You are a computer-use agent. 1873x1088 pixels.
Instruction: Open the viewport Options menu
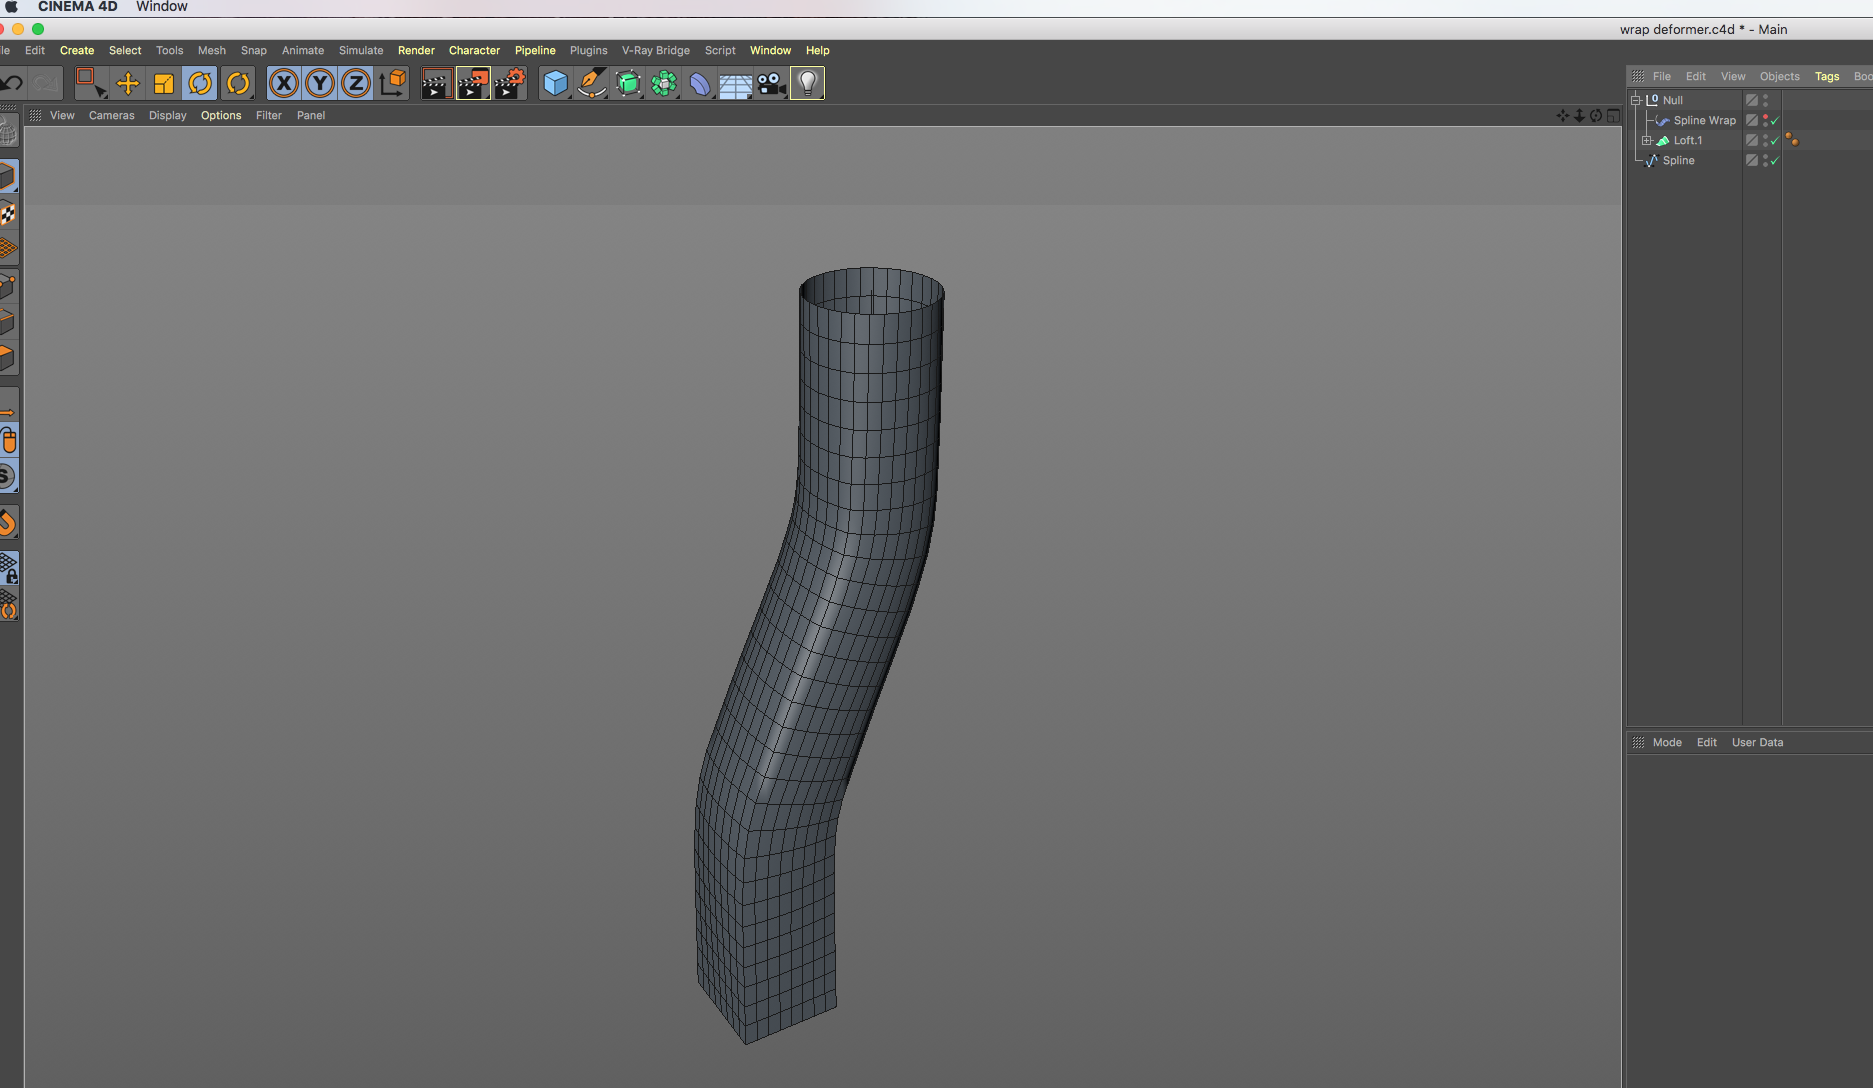221,115
